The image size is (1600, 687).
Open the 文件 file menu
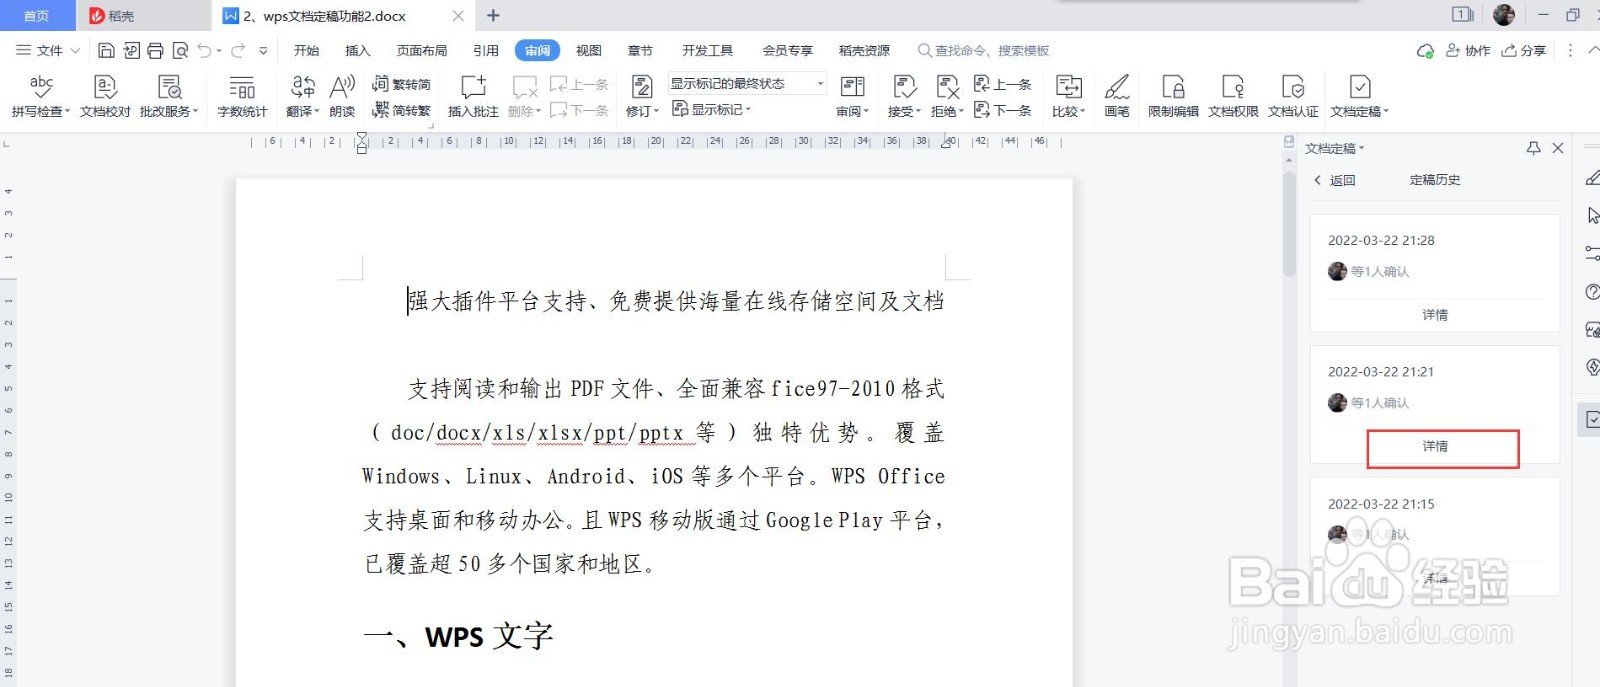tap(47, 50)
